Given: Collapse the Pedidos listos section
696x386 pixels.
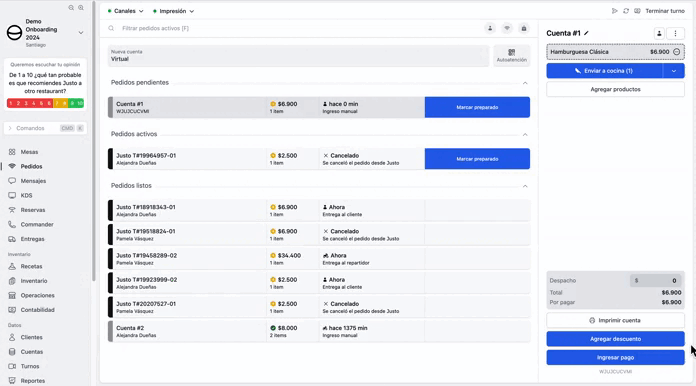Looking at the screenshot, I should pyautogui.click(x=525, y=186).
